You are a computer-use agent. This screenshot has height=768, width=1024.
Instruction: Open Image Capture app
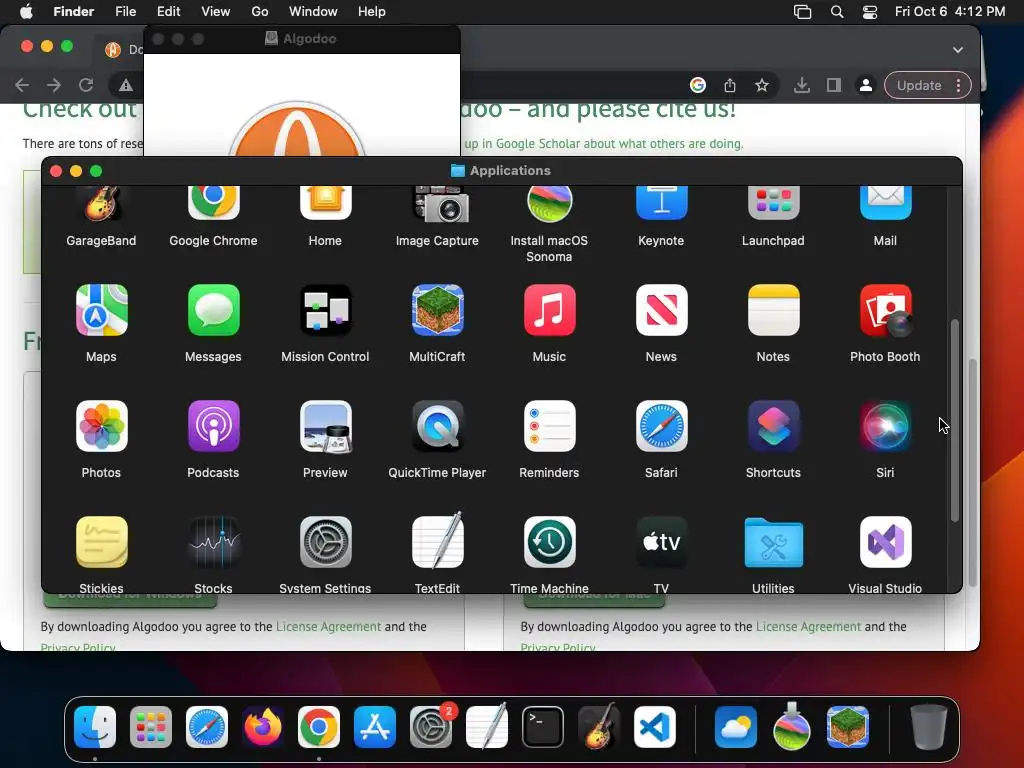(438, 204)
